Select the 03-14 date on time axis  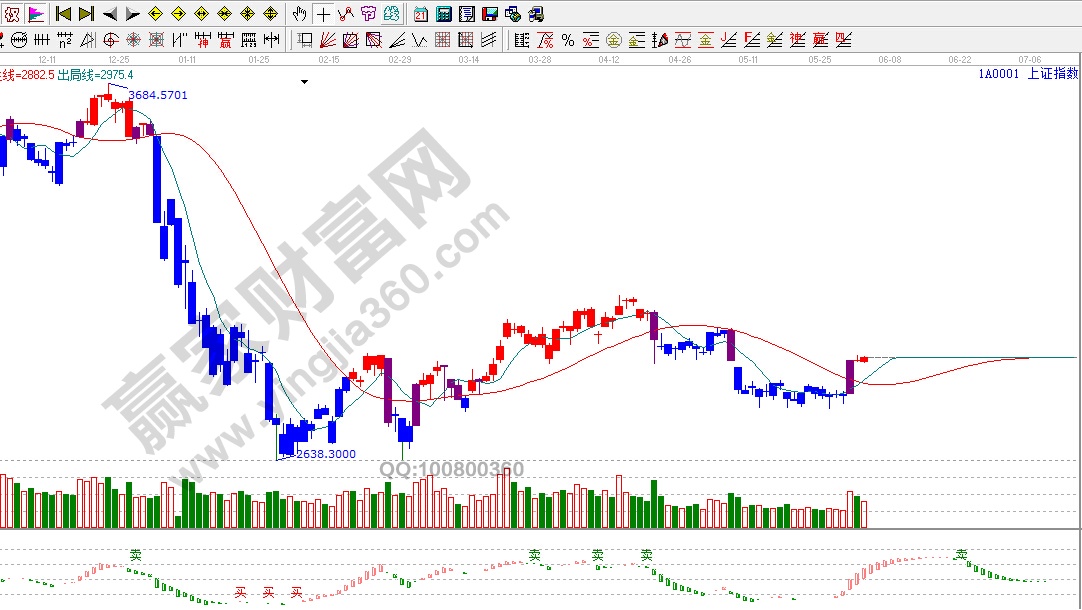tap(469, 60)
